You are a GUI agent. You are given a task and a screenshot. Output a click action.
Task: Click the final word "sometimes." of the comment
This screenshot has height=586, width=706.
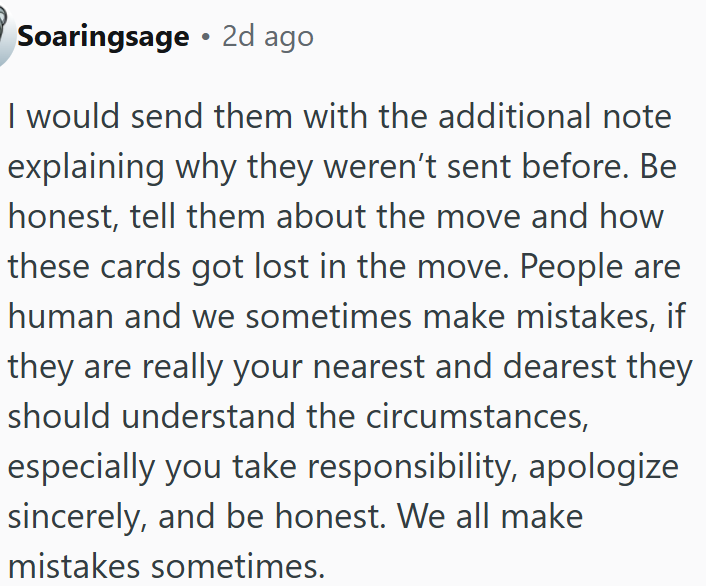(237, 567)
